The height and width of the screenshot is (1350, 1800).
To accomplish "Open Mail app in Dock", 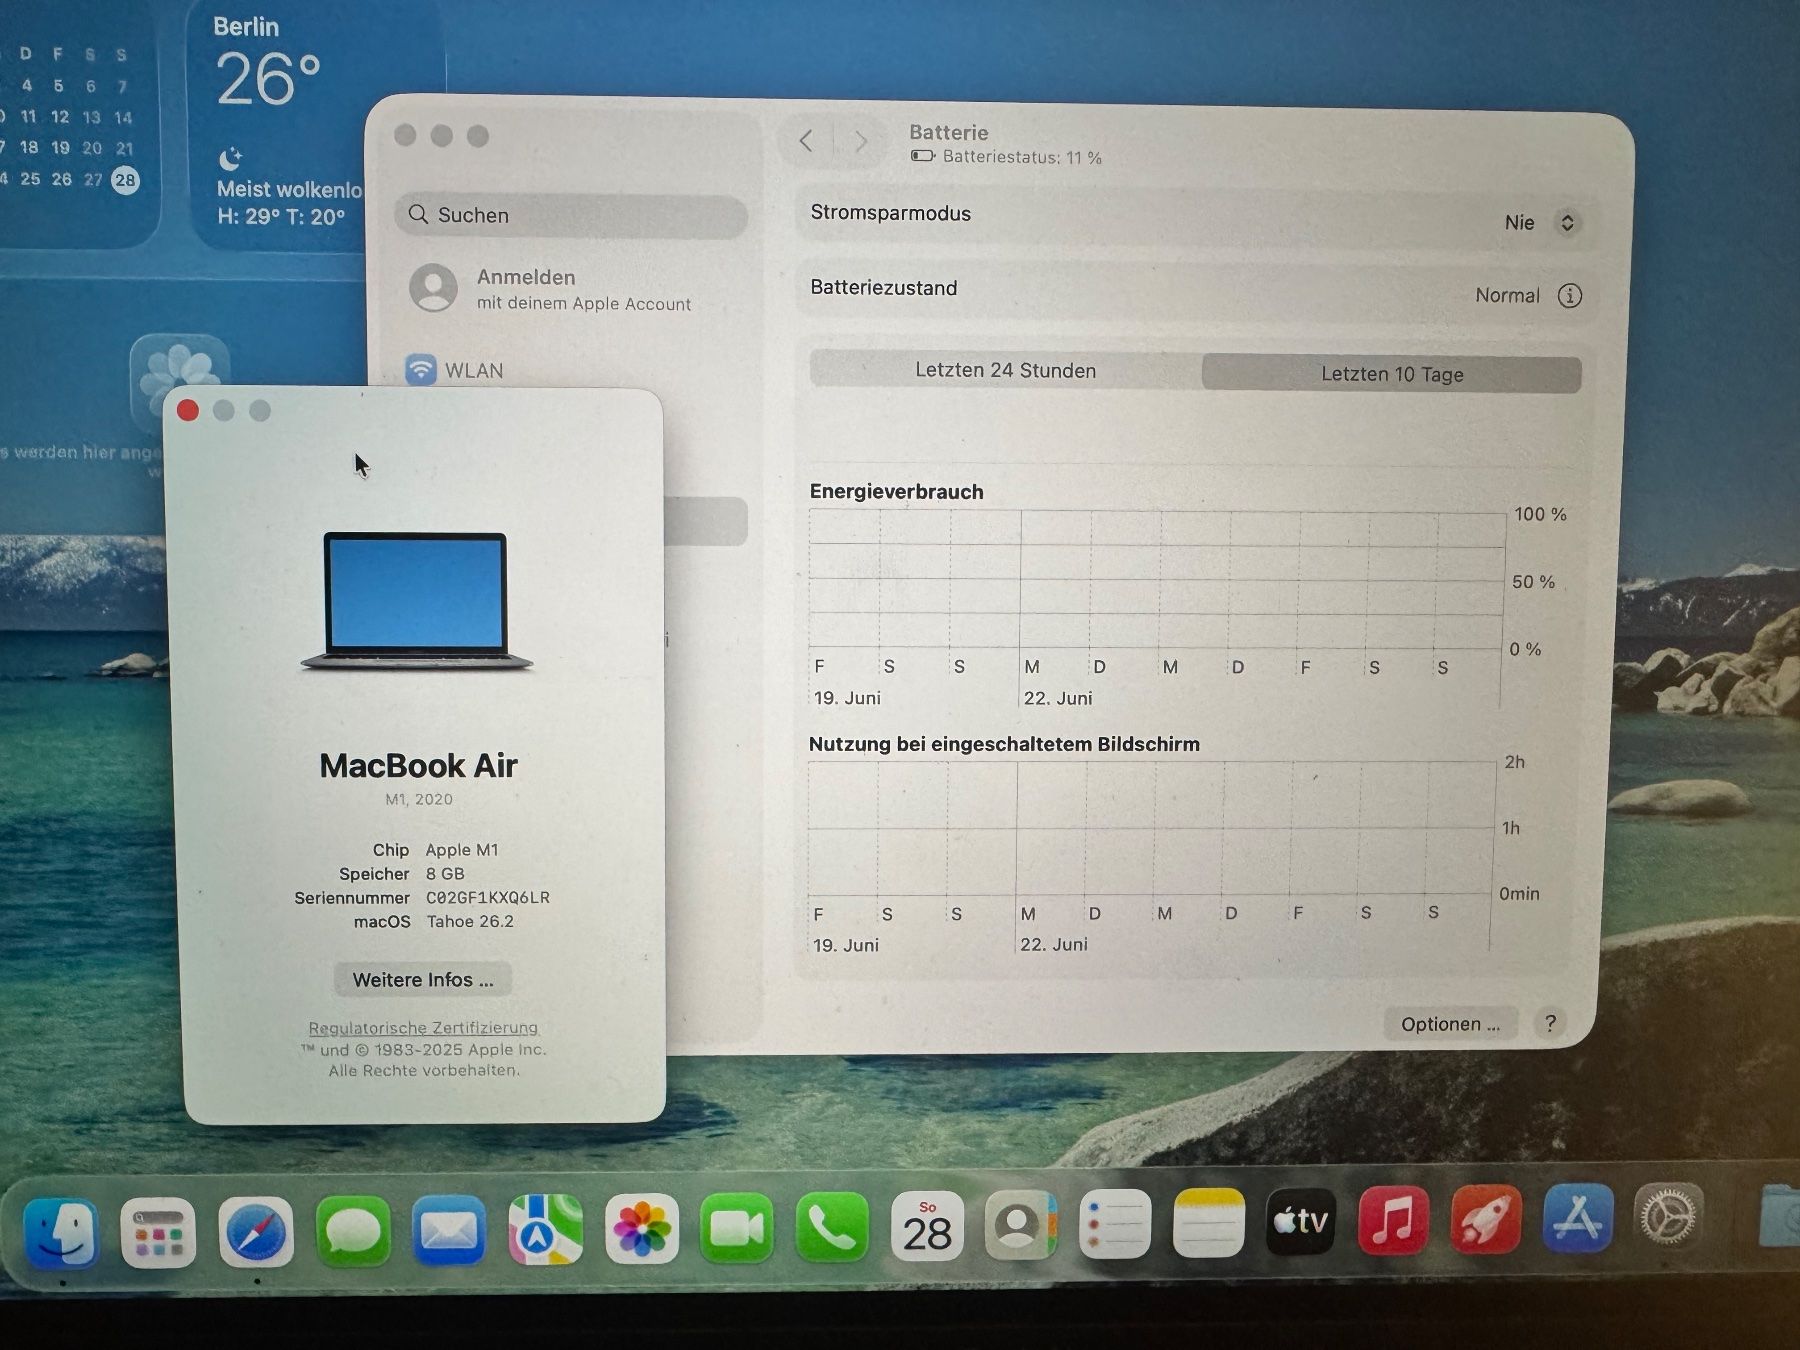I will (x=448, y=1230).
